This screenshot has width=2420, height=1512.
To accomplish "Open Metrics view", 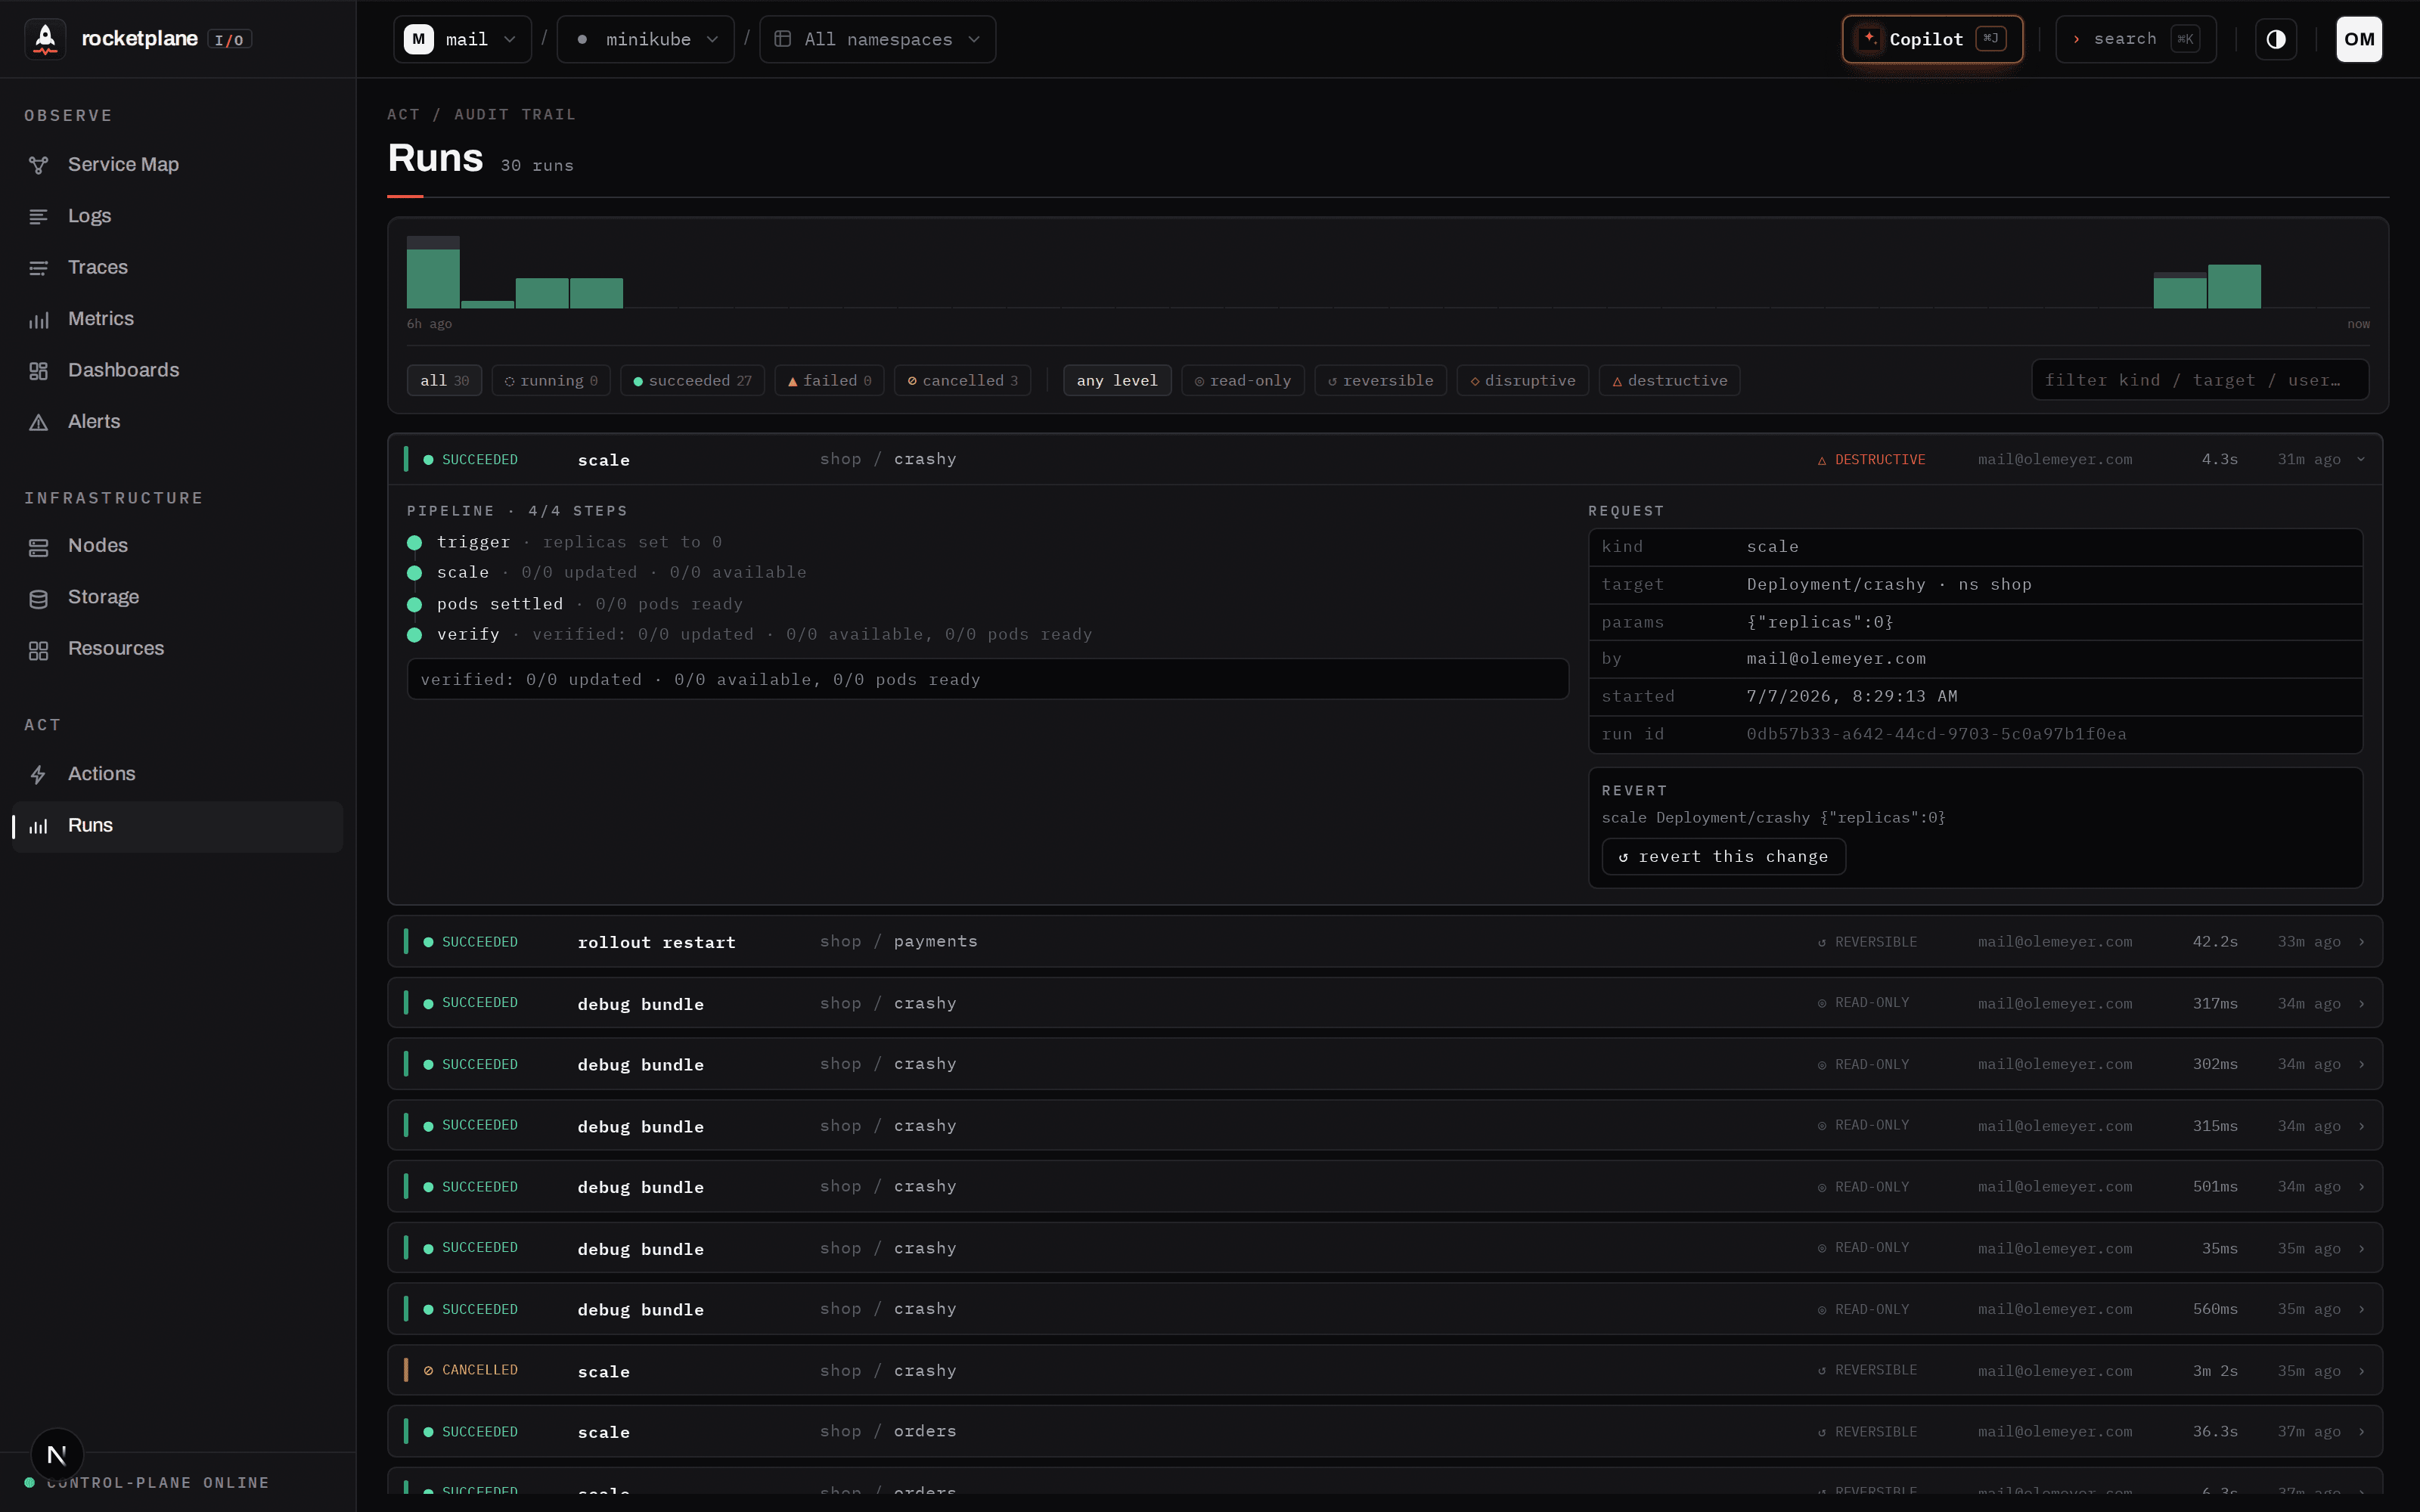I will (177, 319).
